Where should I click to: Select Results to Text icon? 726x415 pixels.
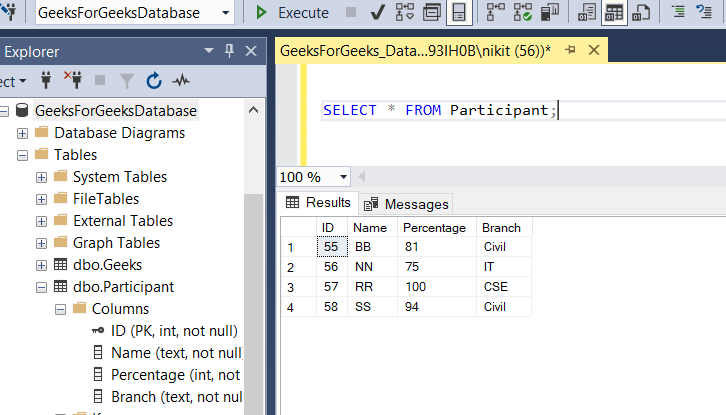click(x=587, y=13)
